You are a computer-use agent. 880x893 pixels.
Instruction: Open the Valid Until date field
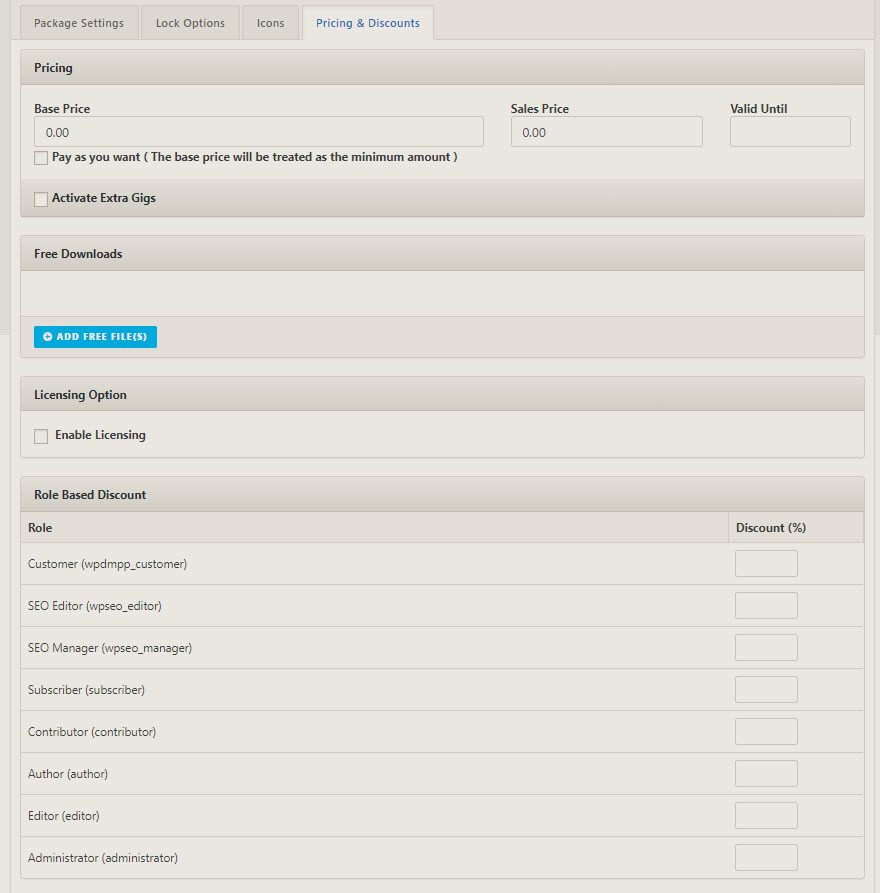coord(790,131)
